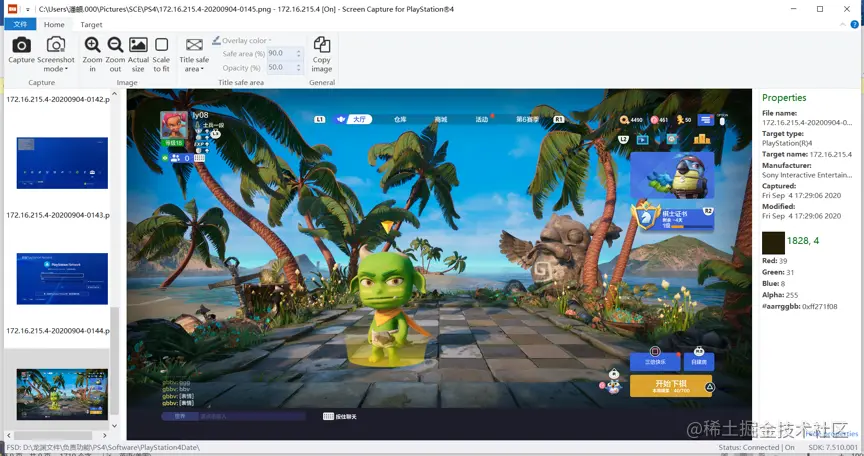Click the player avatar portrait in game image
864x456 pixels.
pos(174,125)
